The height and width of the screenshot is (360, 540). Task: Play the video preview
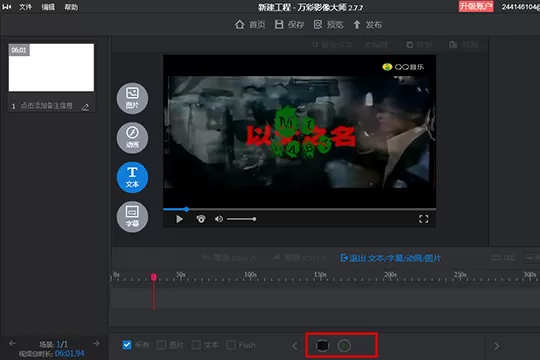(x=179, y=219)
